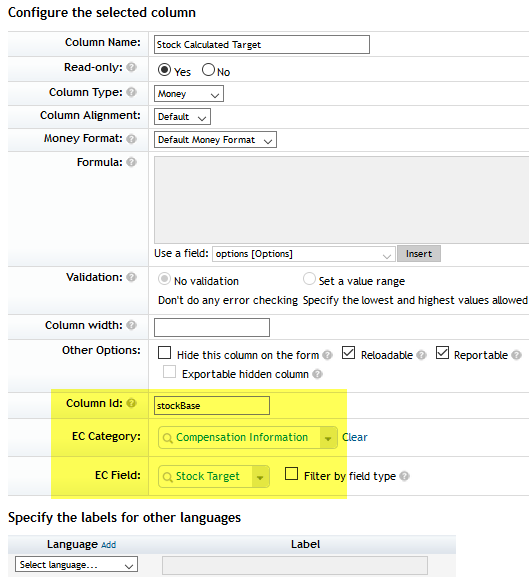Viewport: 529px width, 585px height.
Task: Click Clear link next to EC Category
Action: click(355, 437)
